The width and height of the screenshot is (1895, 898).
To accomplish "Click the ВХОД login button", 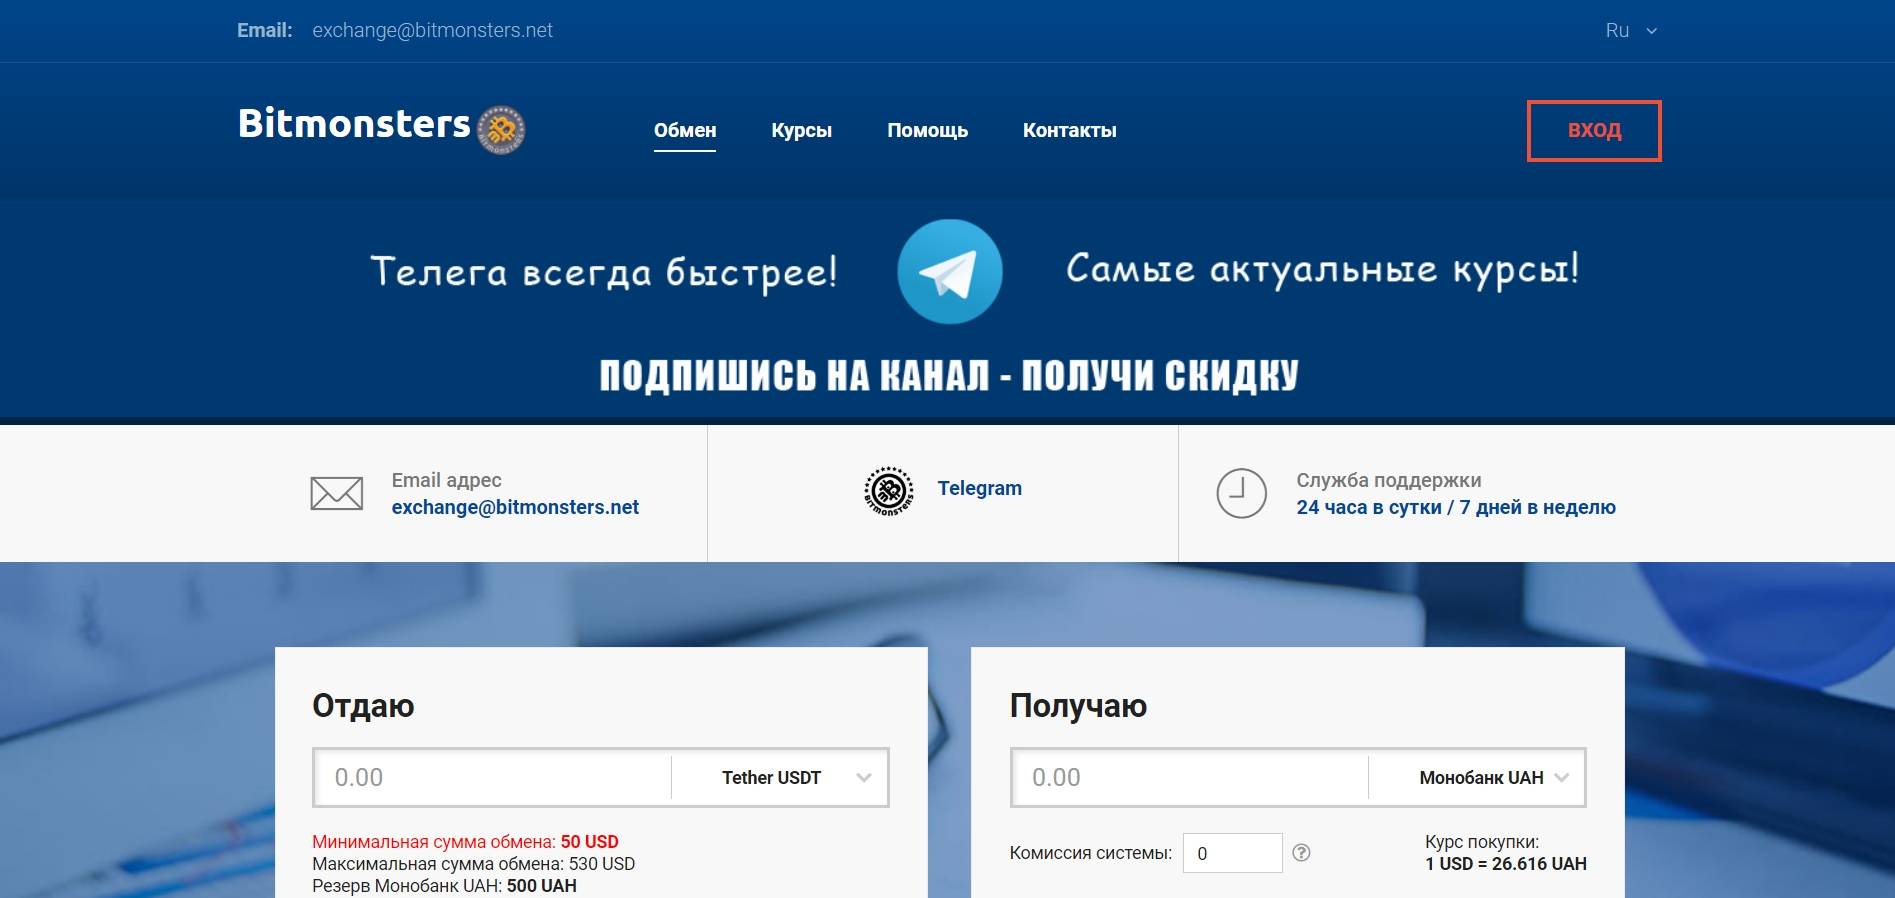I will tap(1594, 131).
